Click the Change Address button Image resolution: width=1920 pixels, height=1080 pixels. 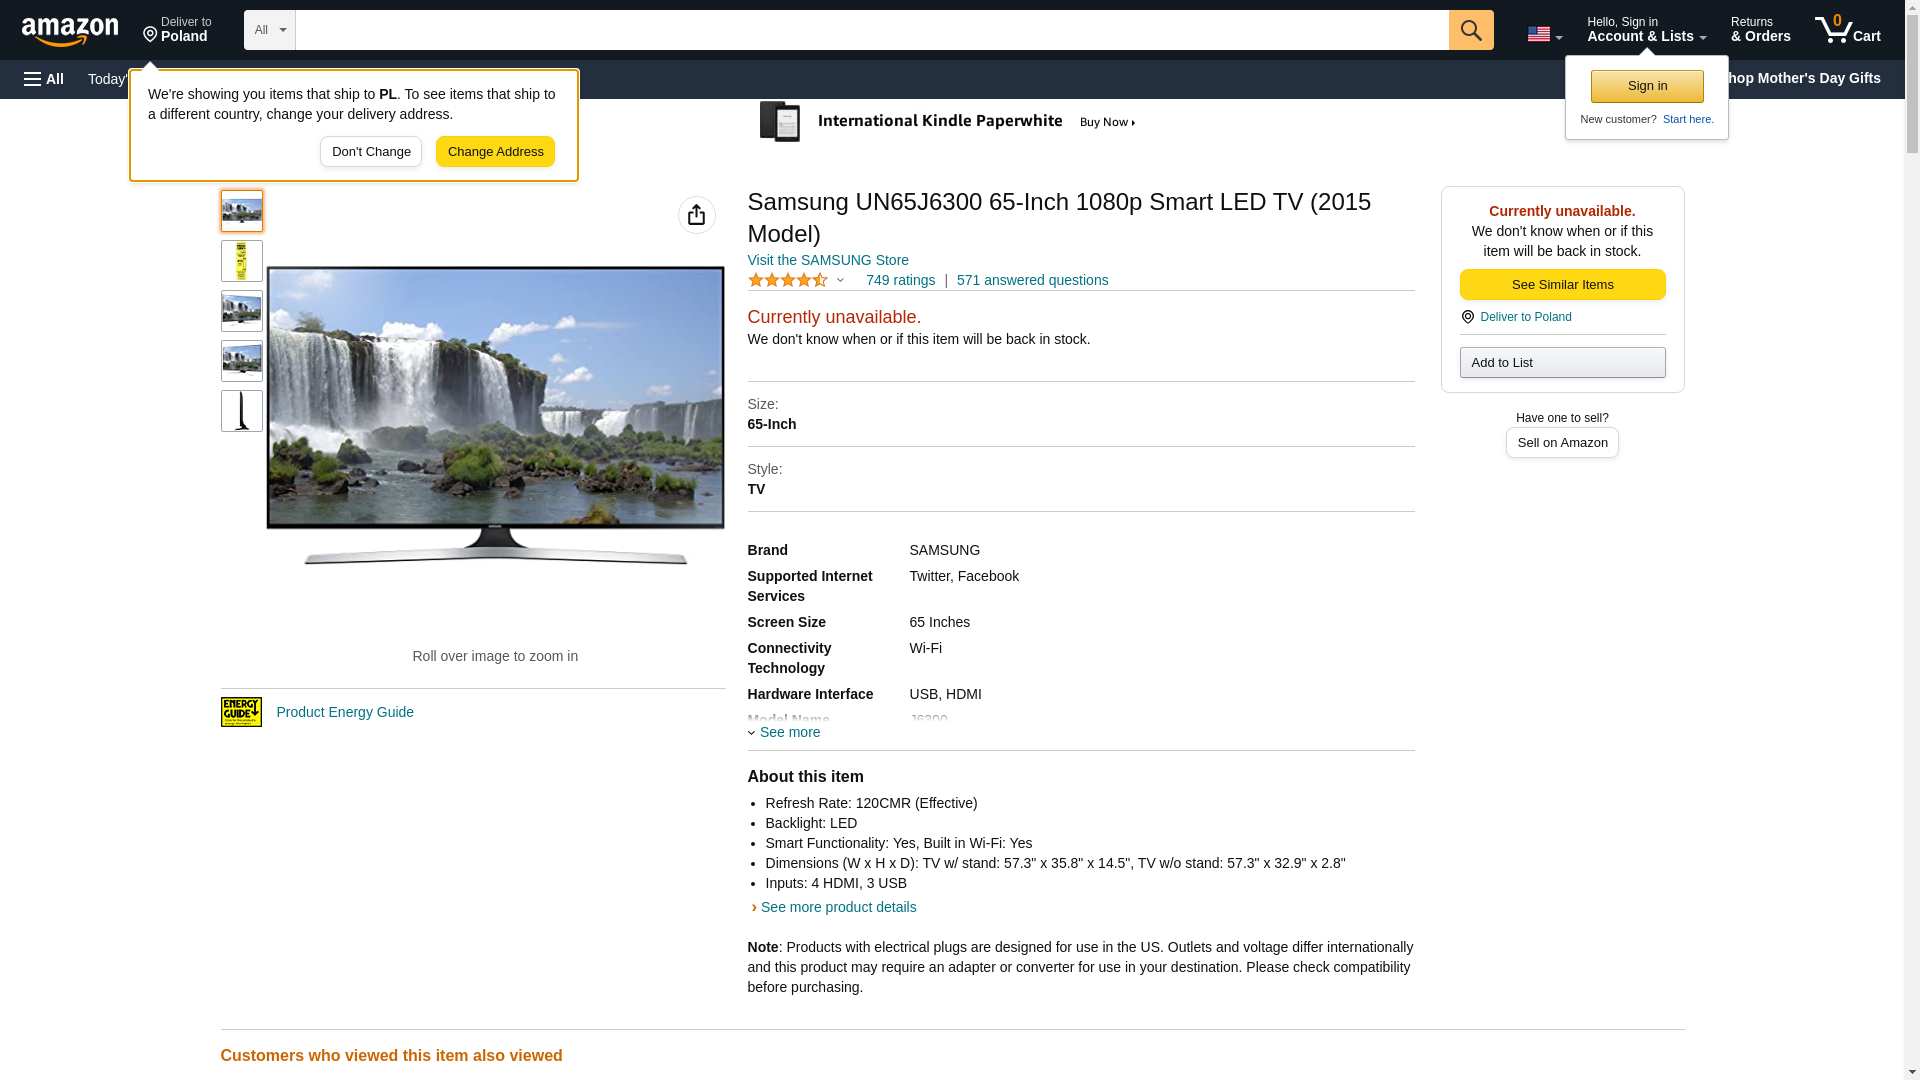[495, 152]
